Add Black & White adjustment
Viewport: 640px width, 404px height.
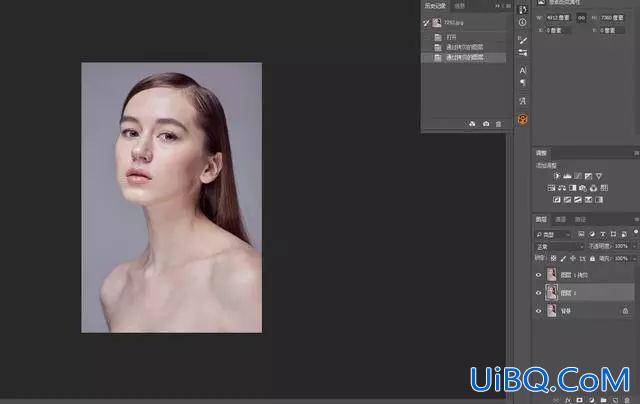point(573,188)
